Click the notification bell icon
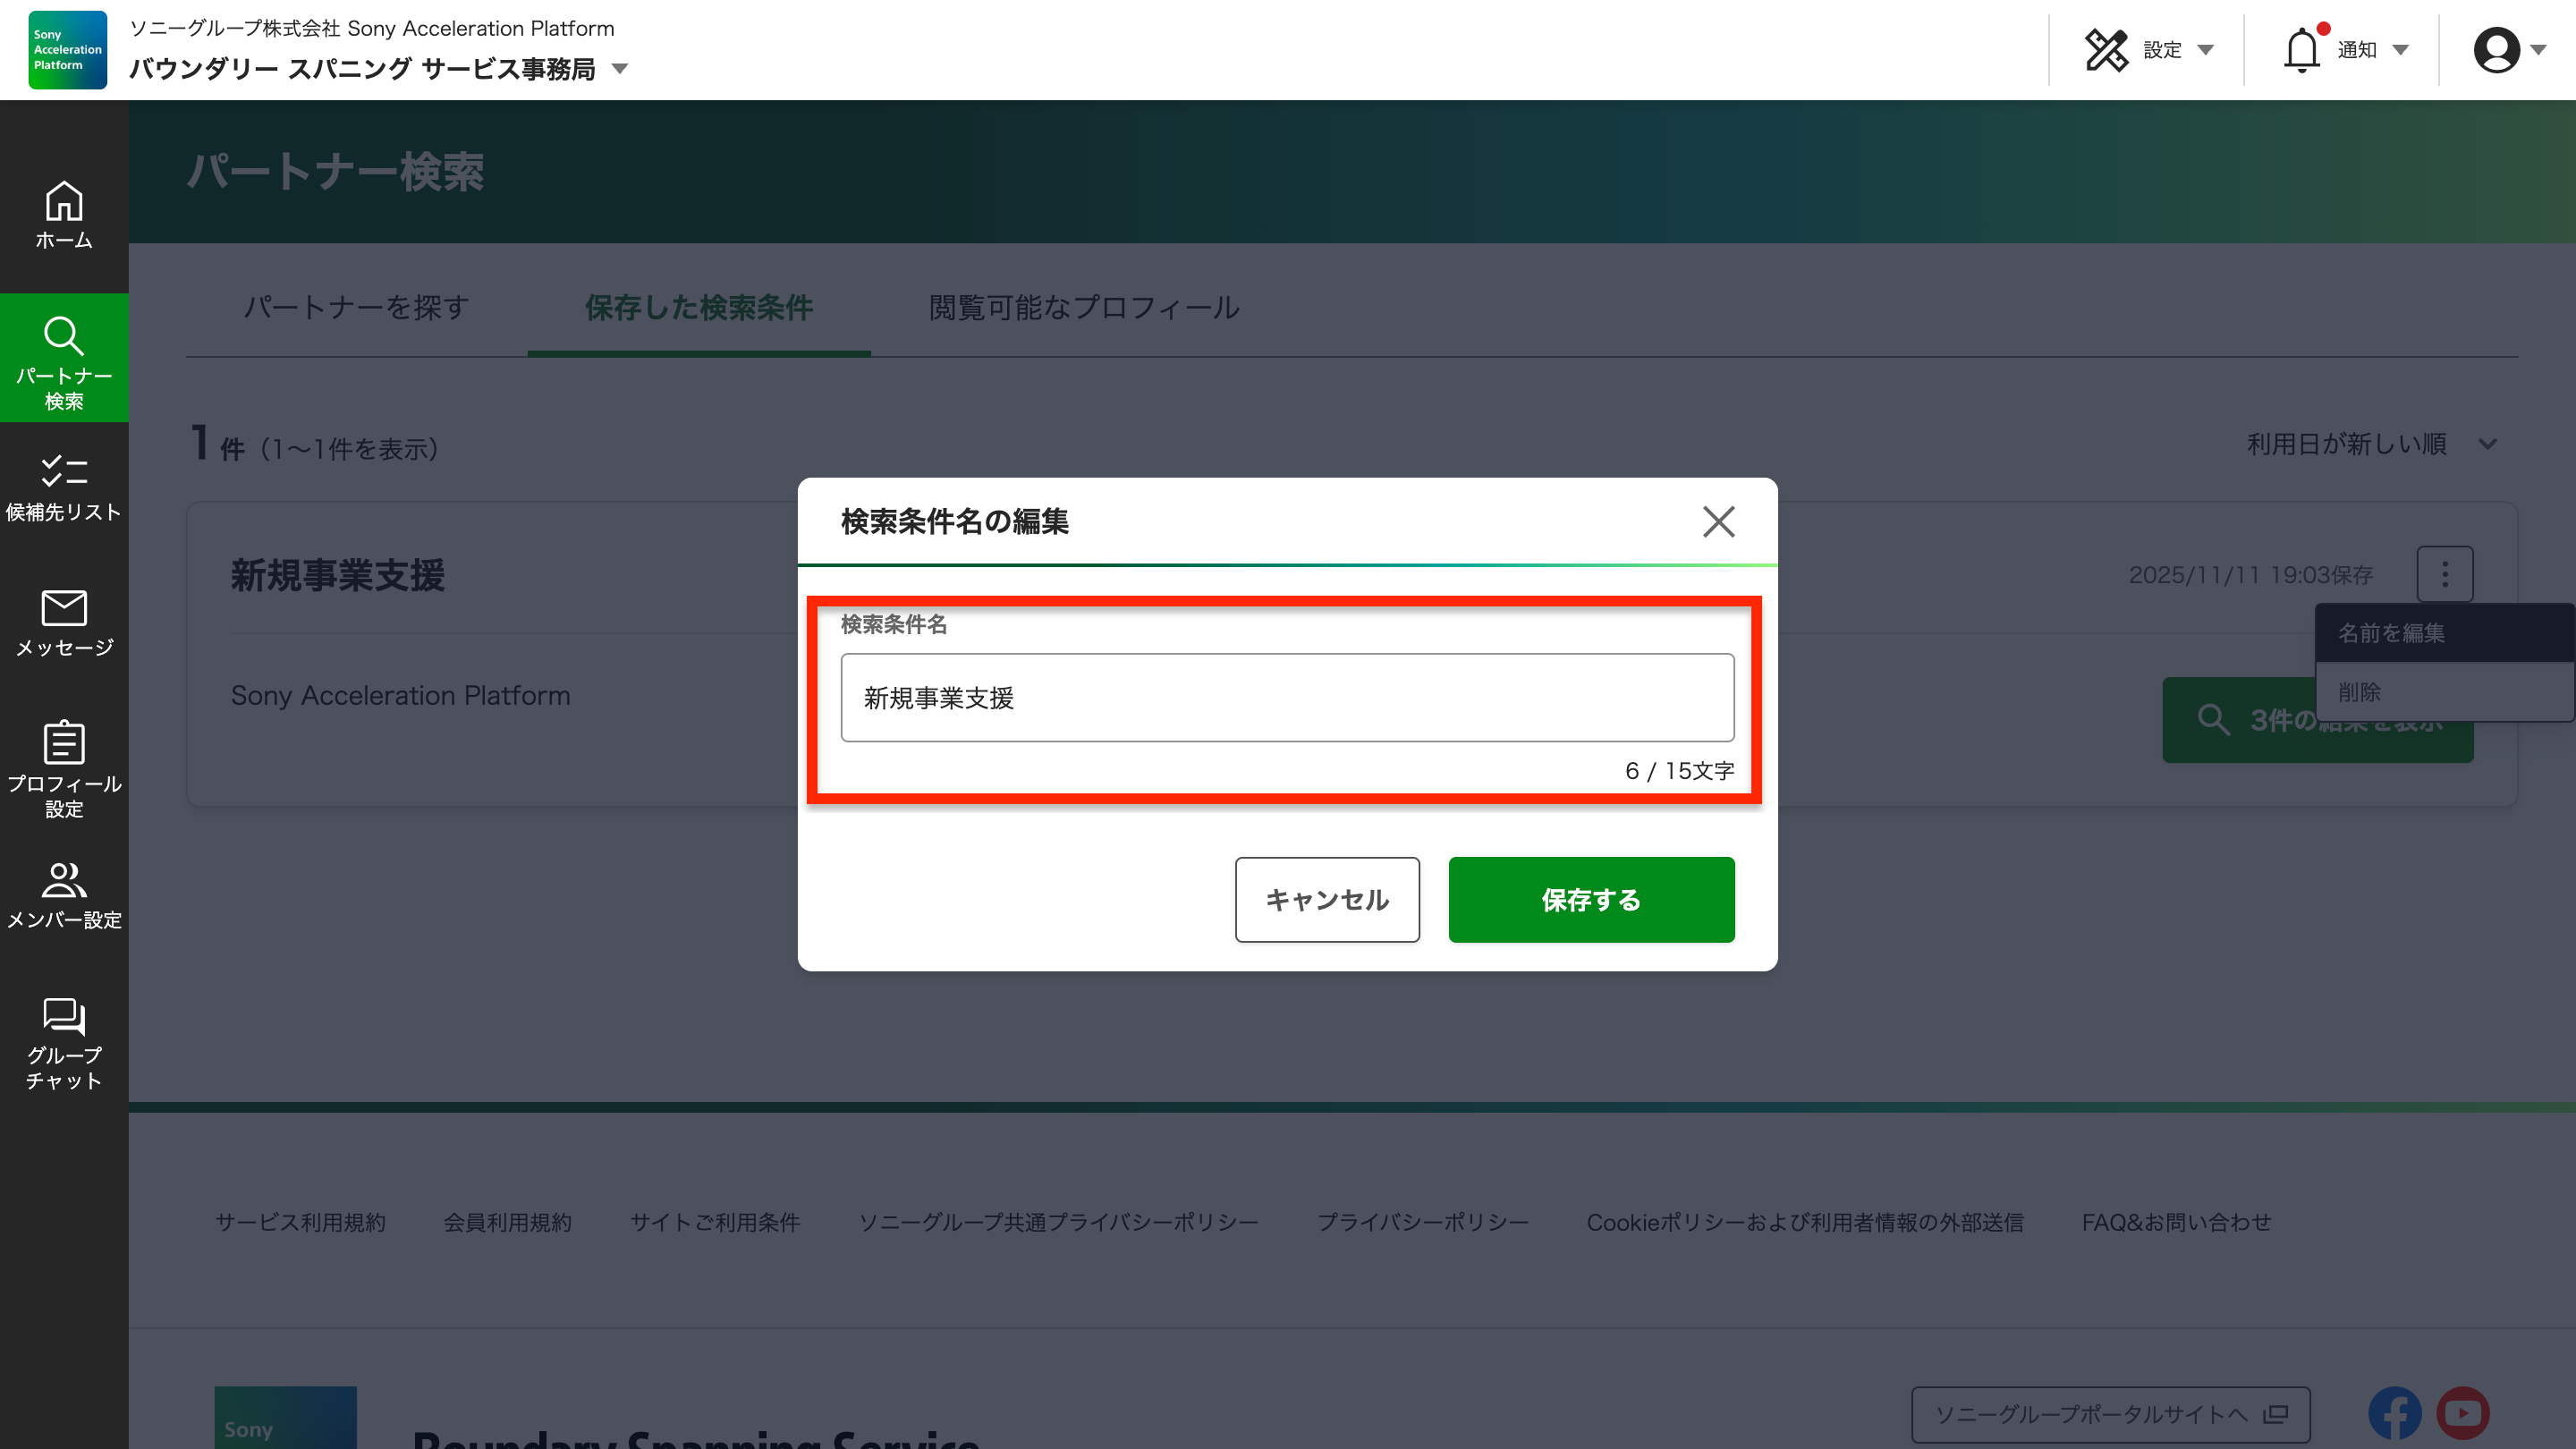 tap(2301, 50)
